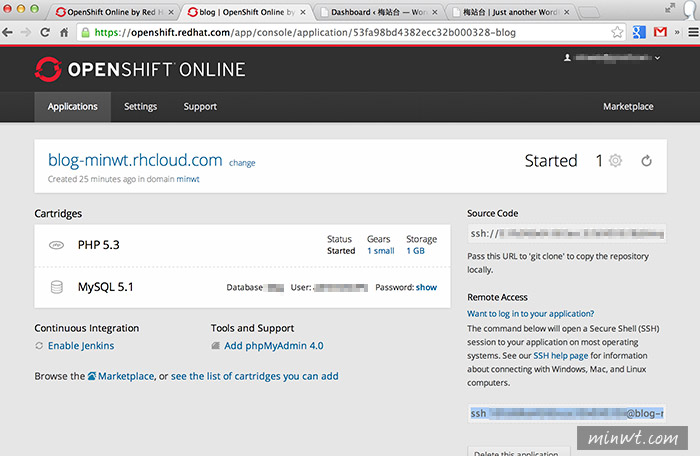Open the Google extension icon

coord(639,32)
